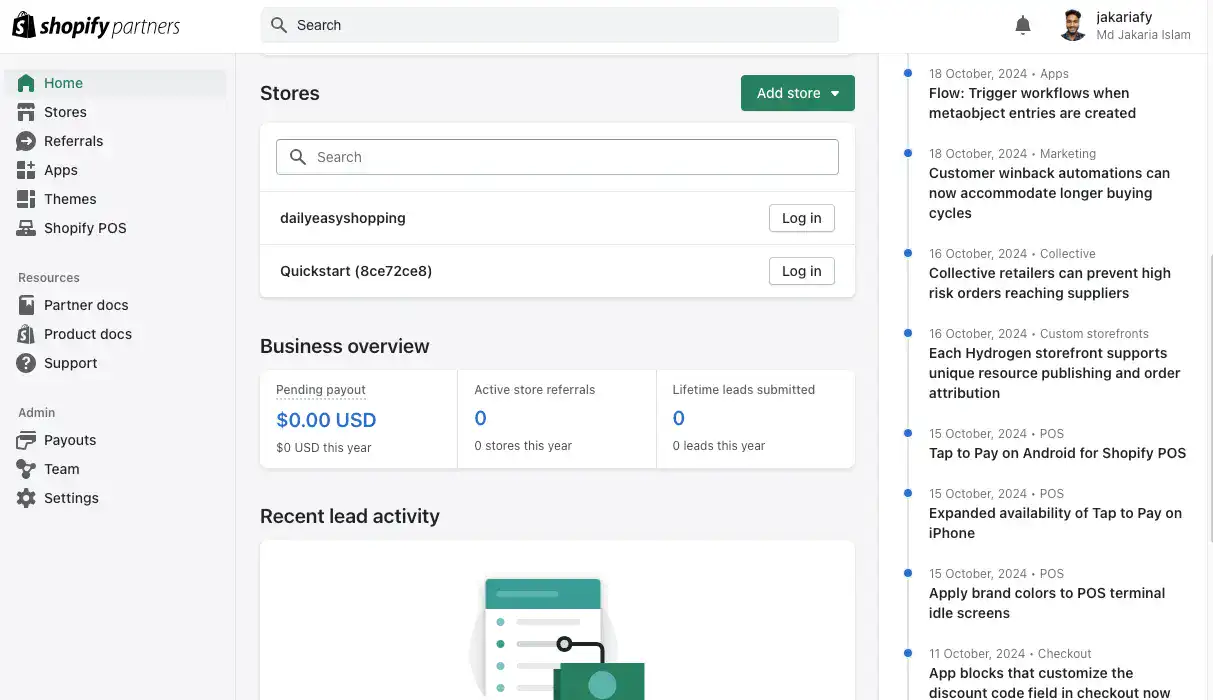This screenshot has height=700, width=1213.
Task: Open Each Hydrogen storefront article
Action: (1054, 373)
